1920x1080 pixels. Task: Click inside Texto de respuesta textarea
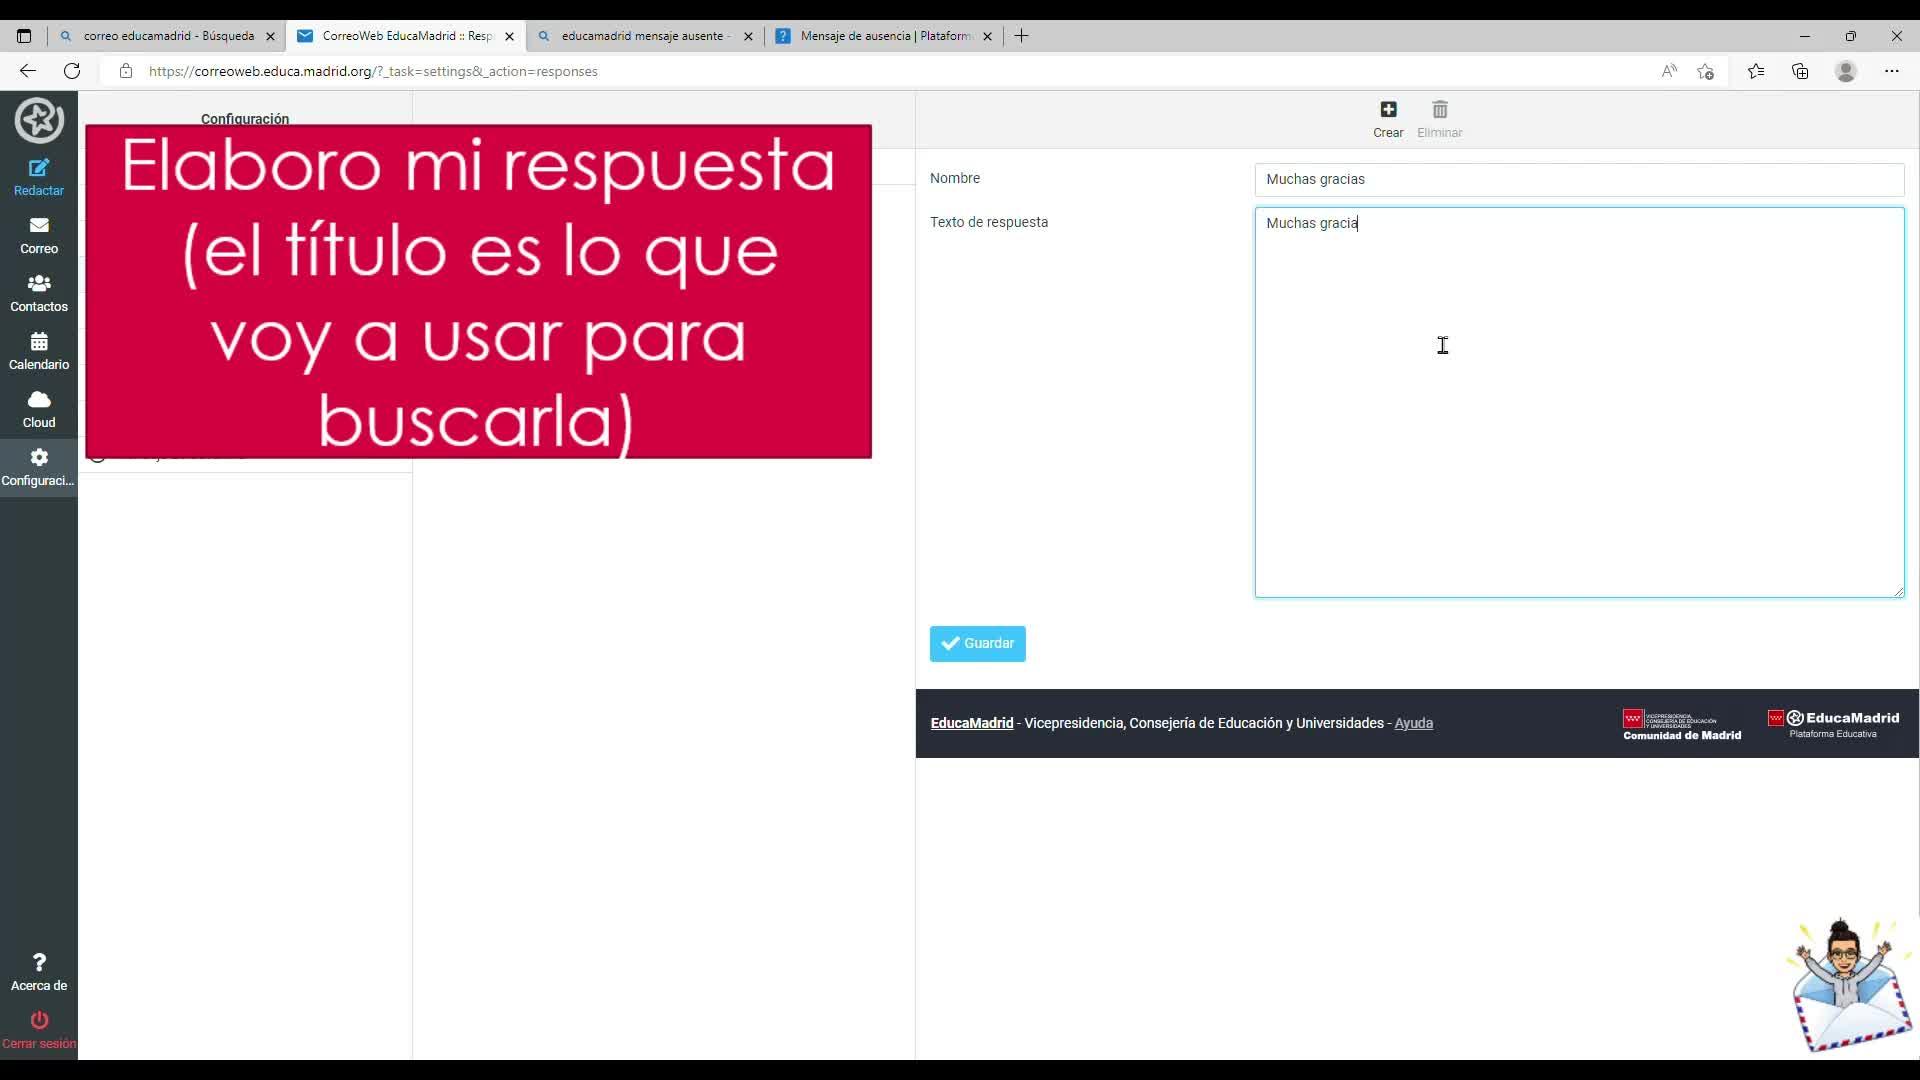point(1578,402)
